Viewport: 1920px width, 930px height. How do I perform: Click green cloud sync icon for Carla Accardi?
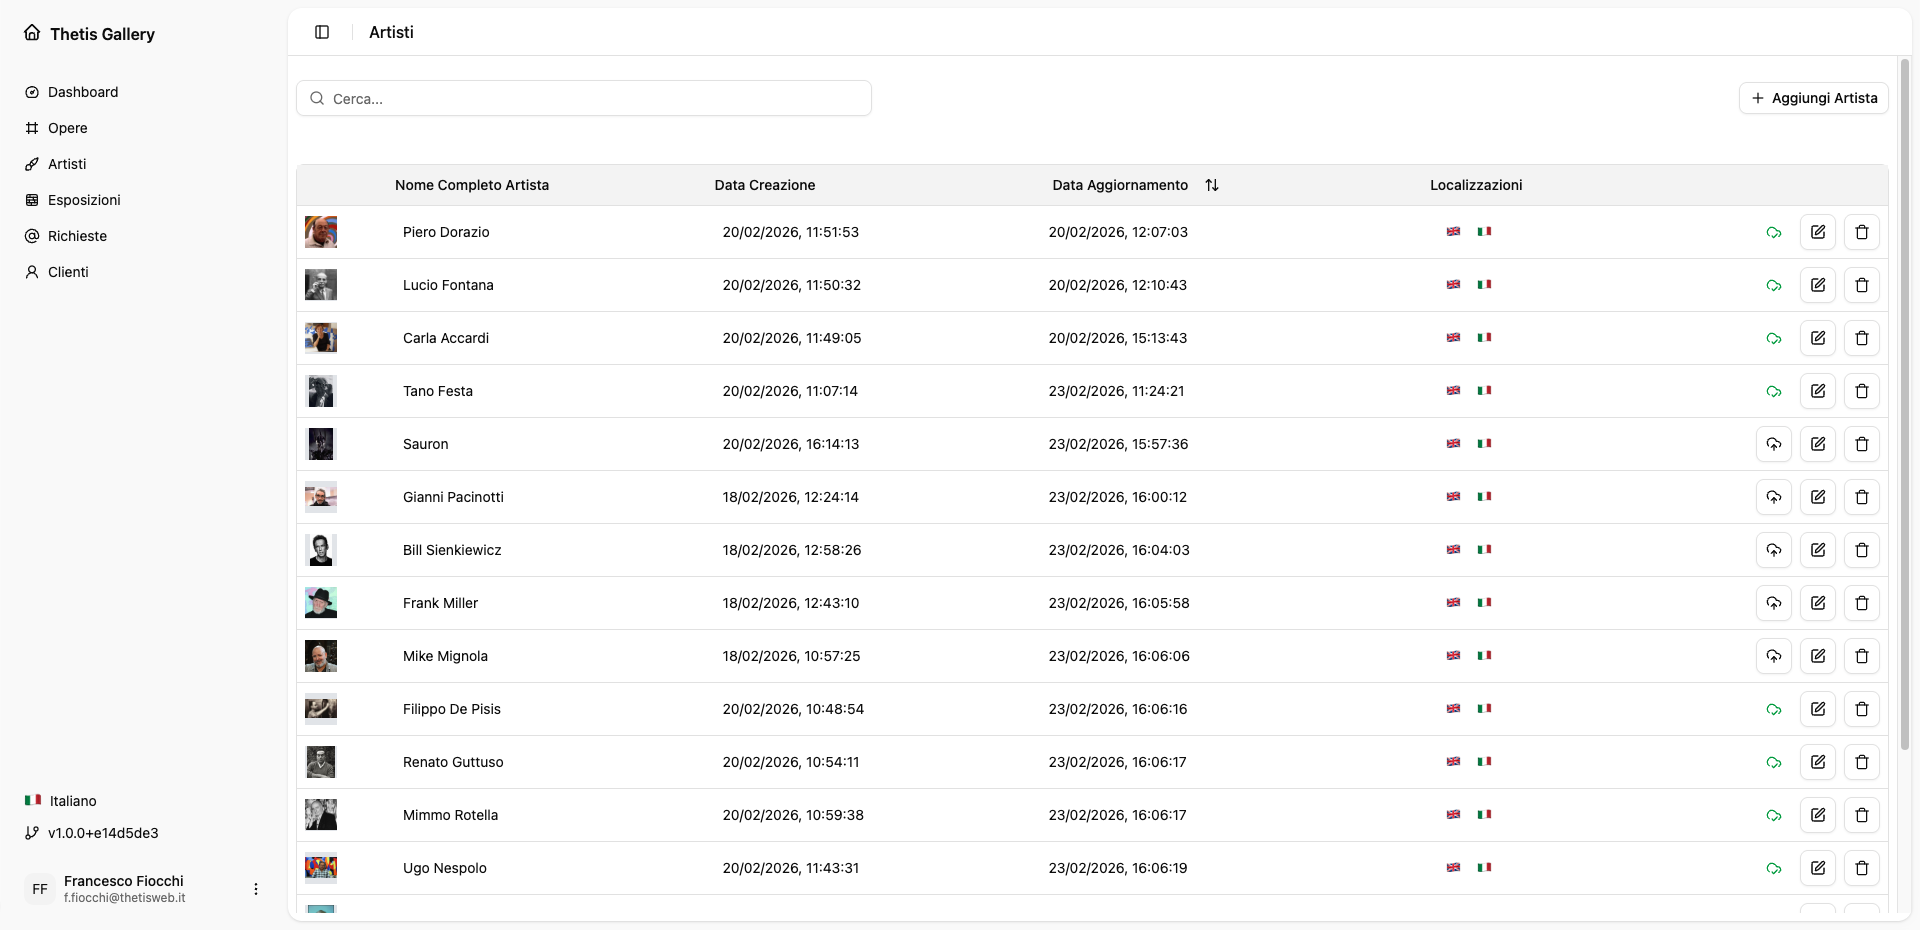[x=1773, y=338]
